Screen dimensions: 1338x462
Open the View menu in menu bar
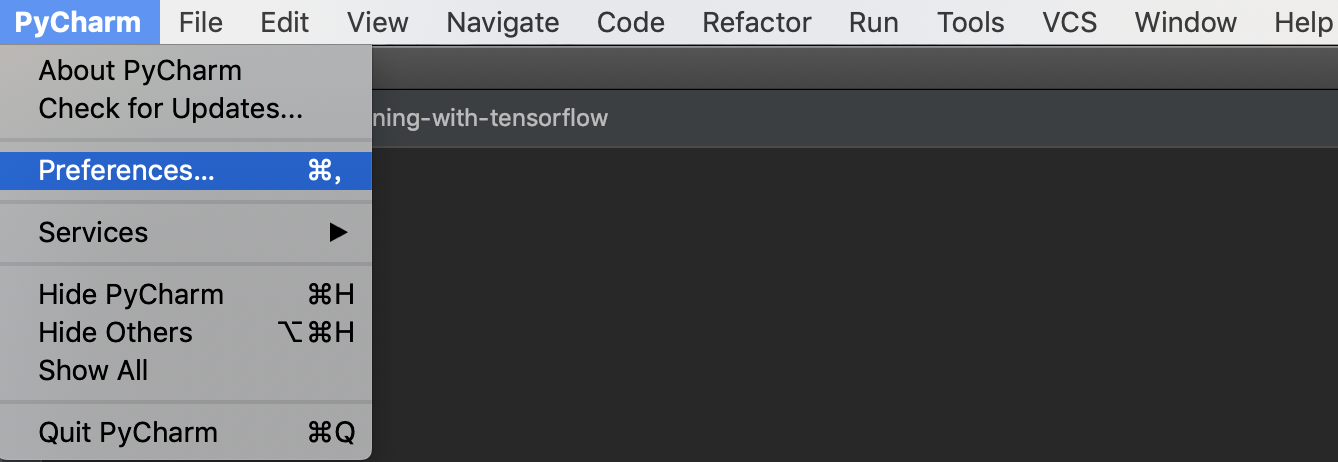click(x=378, y=22)
